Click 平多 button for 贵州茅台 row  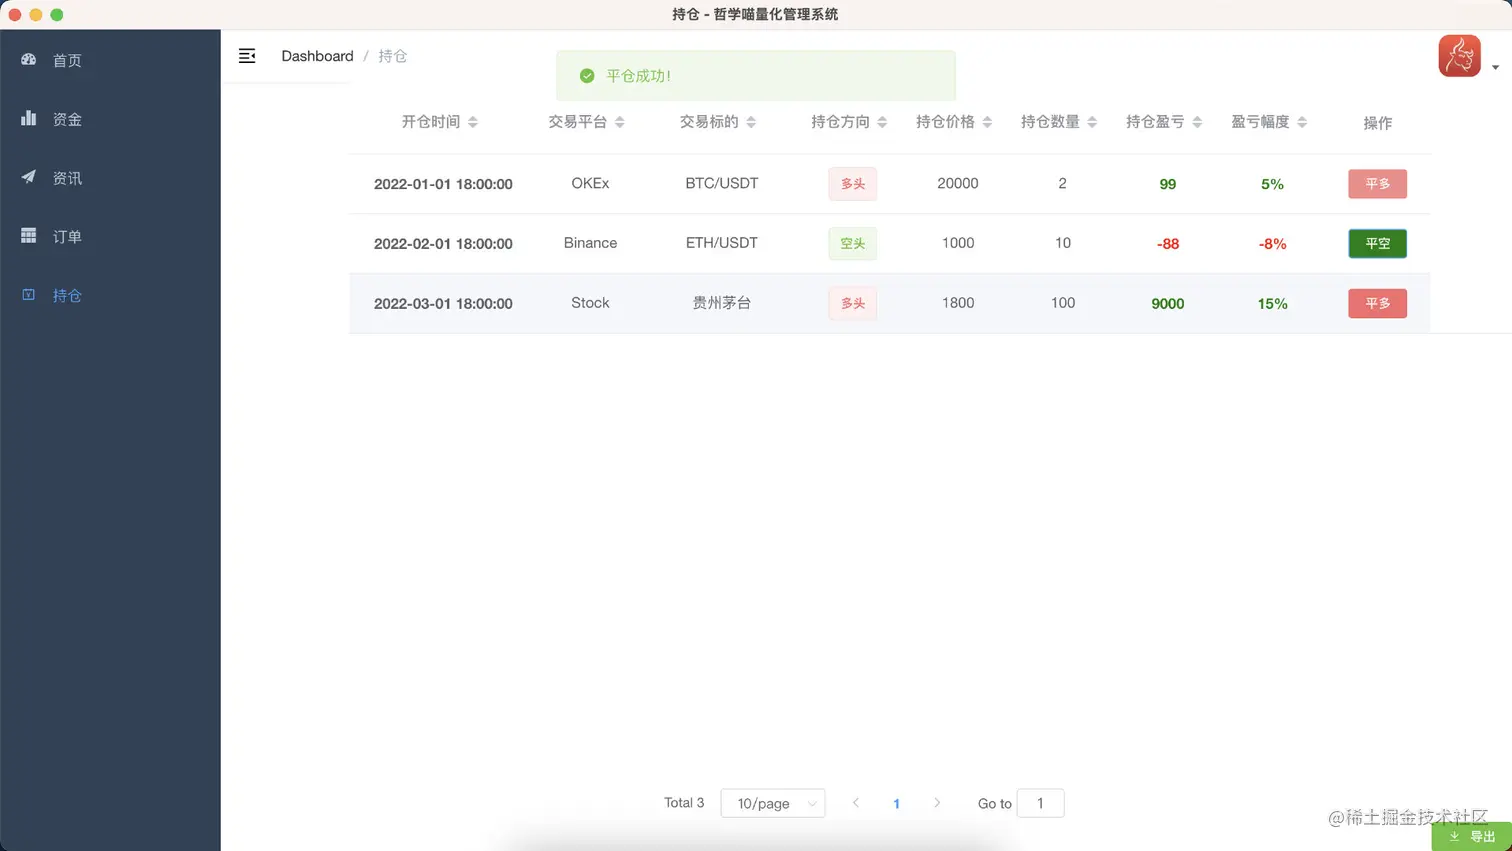point(1377,304)
